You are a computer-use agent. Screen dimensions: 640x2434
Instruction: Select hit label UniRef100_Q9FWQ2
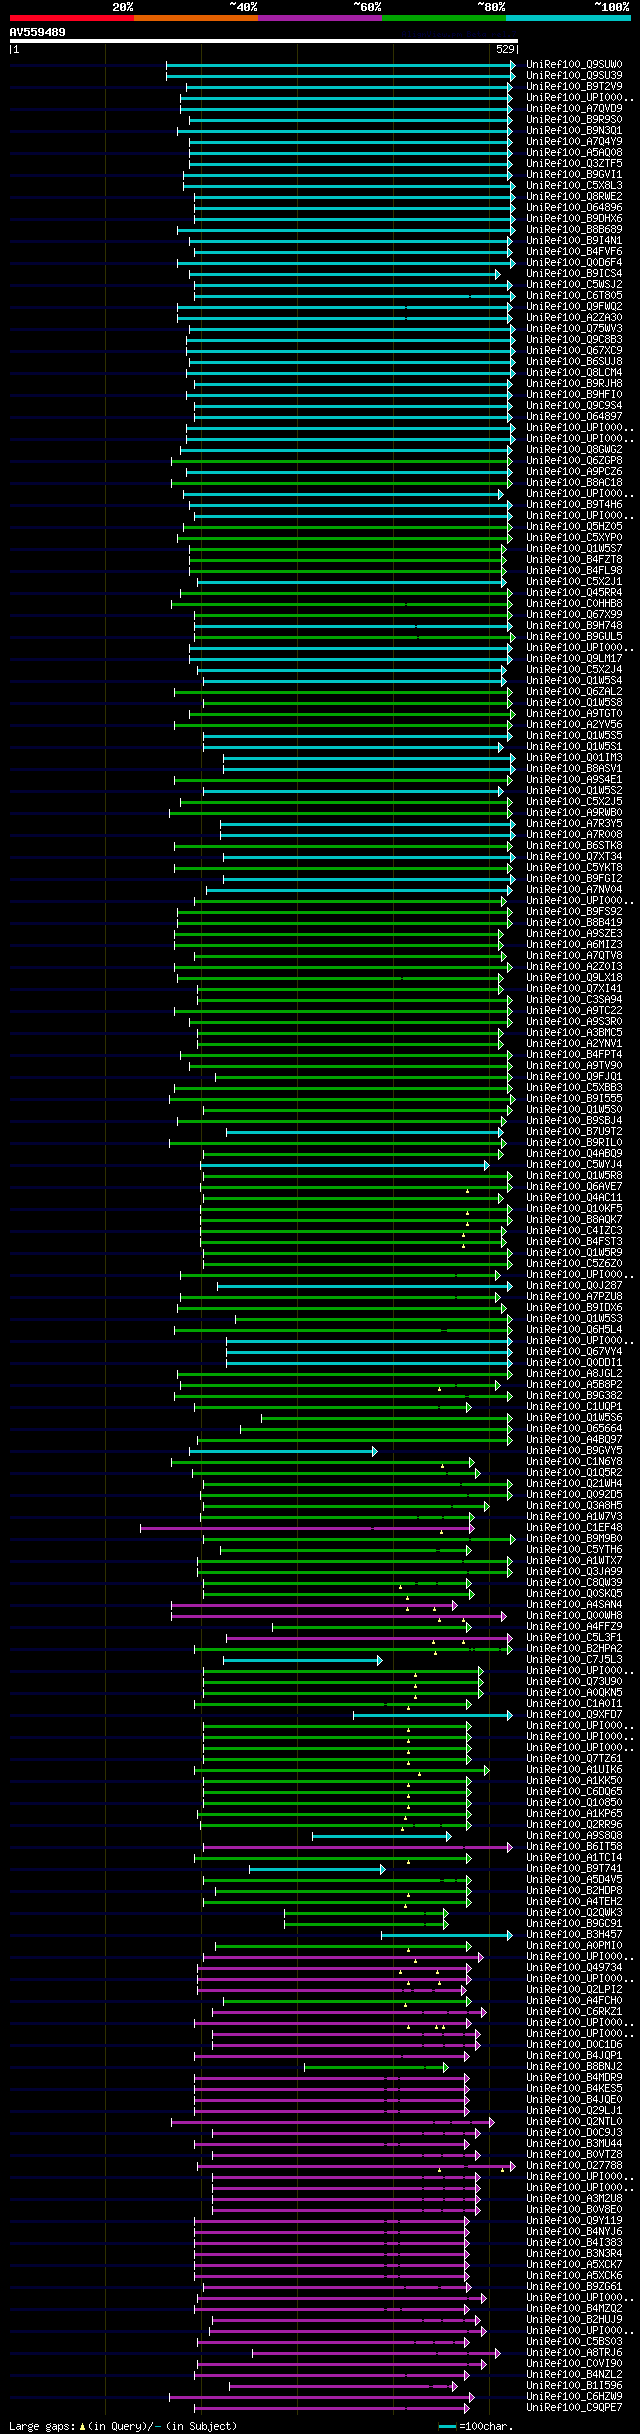point(574,307)
